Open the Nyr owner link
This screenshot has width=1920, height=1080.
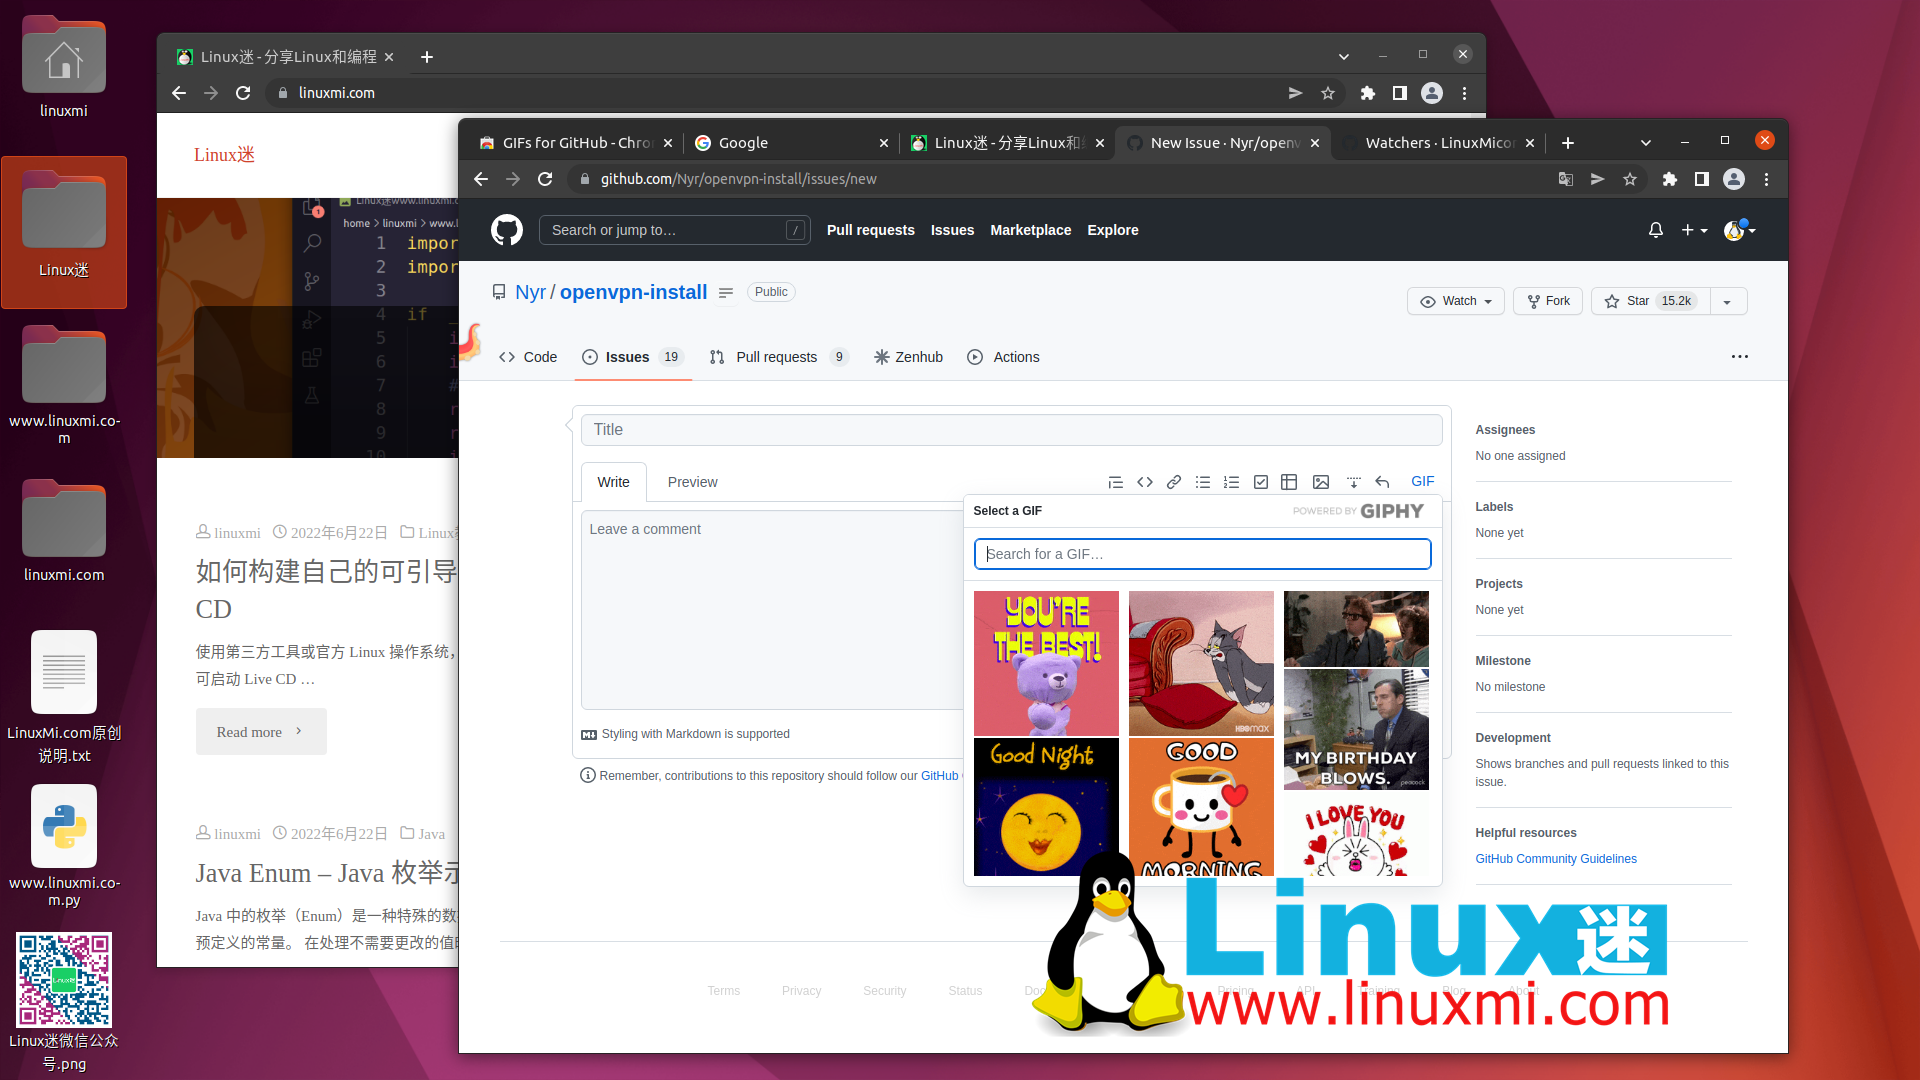[530, 292]
